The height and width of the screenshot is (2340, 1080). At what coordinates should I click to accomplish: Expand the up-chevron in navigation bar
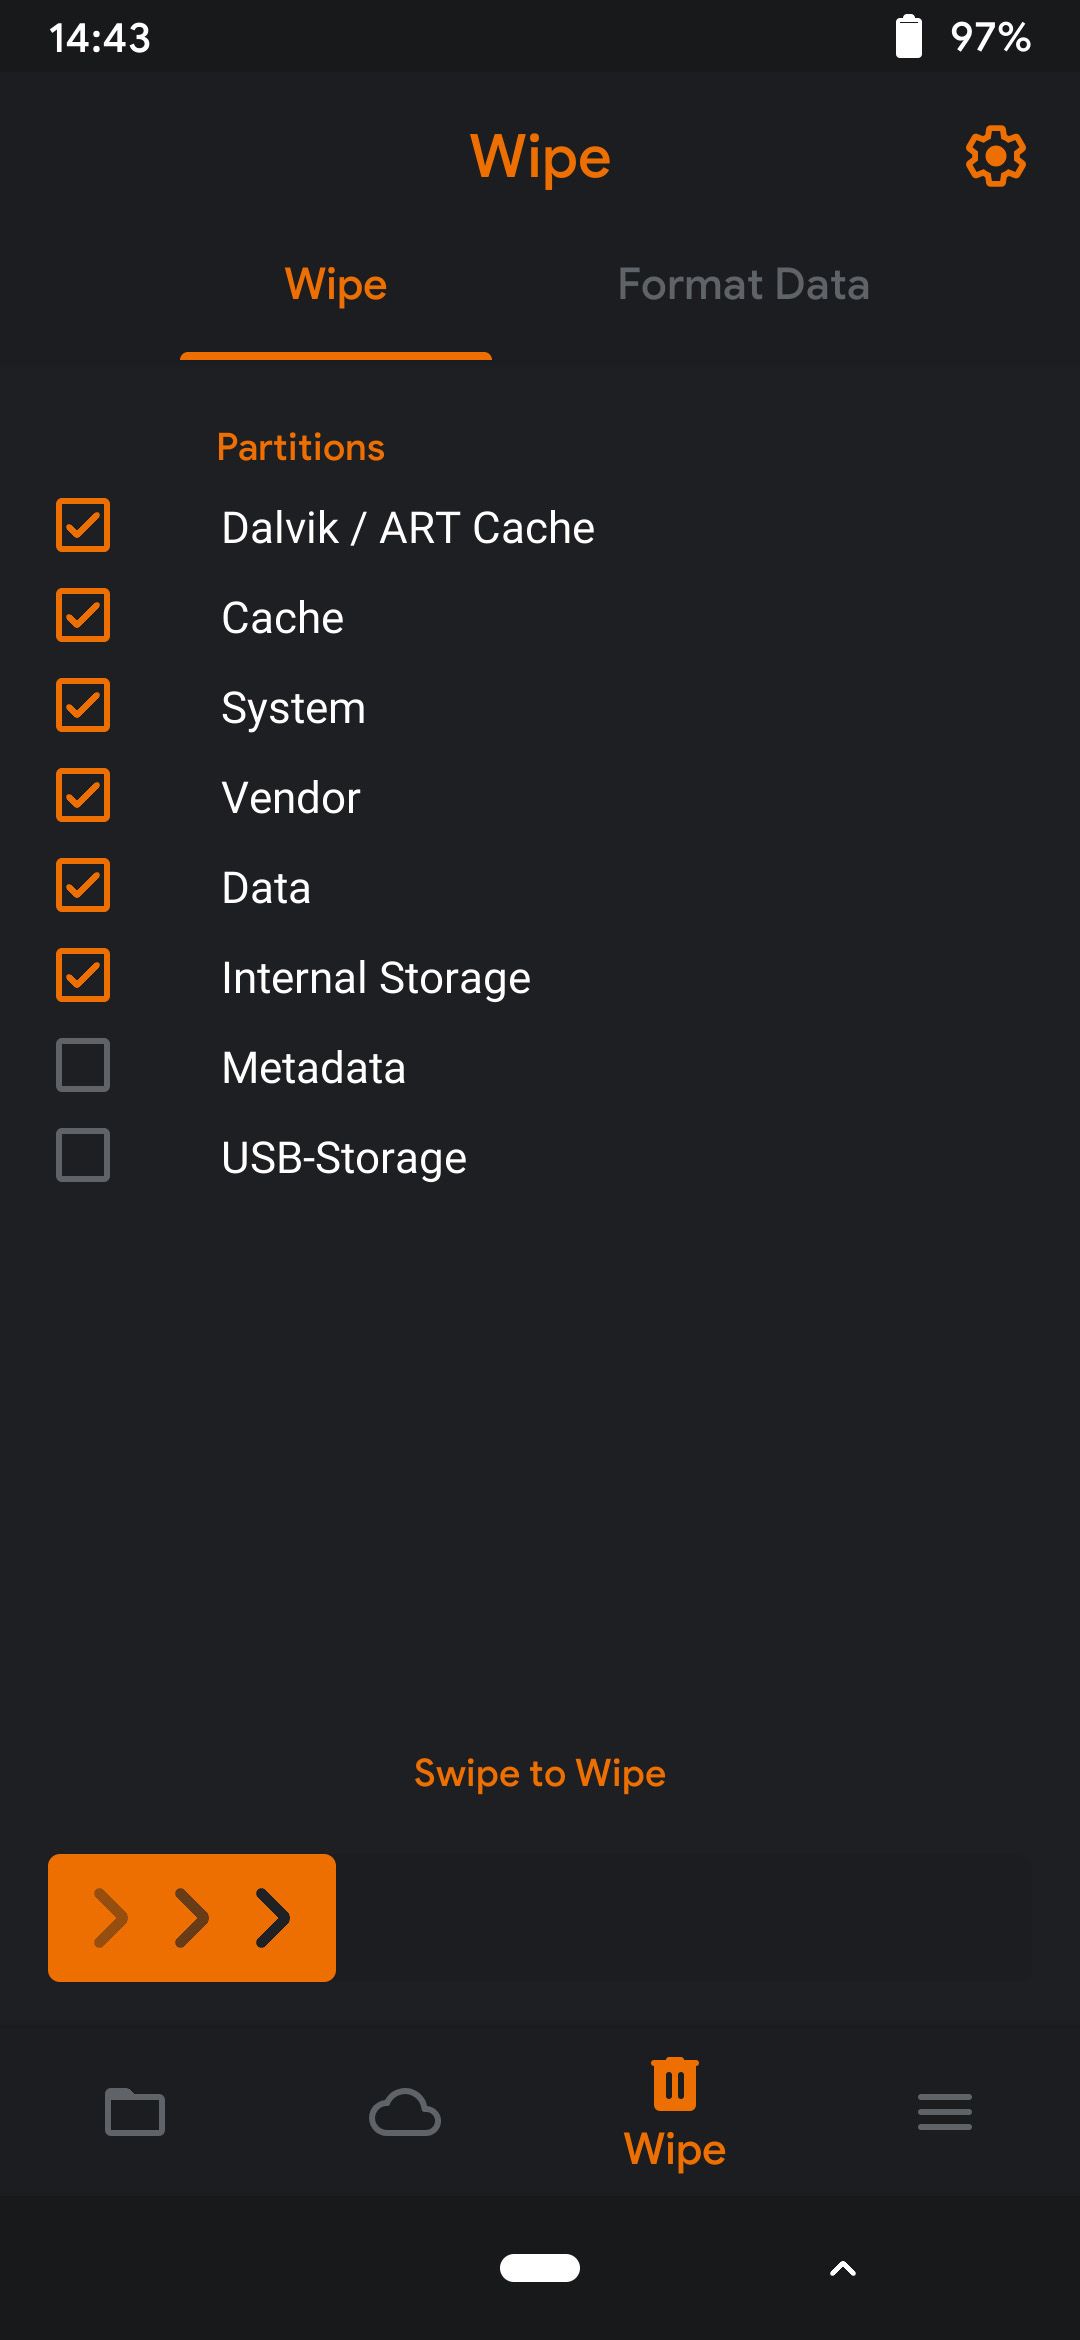click(843, 2269)
